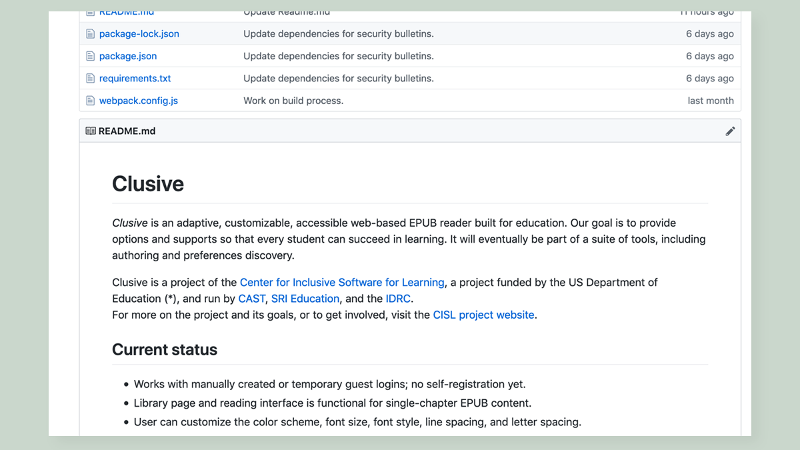Follow the IDRC link
800x450 pixels.
[398, 298]
